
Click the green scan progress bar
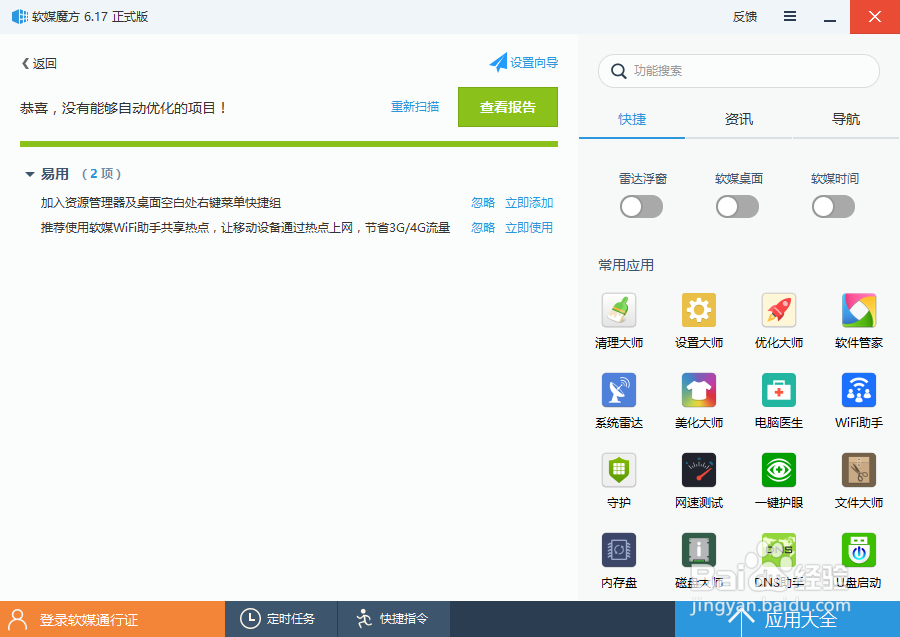point(289,144)
